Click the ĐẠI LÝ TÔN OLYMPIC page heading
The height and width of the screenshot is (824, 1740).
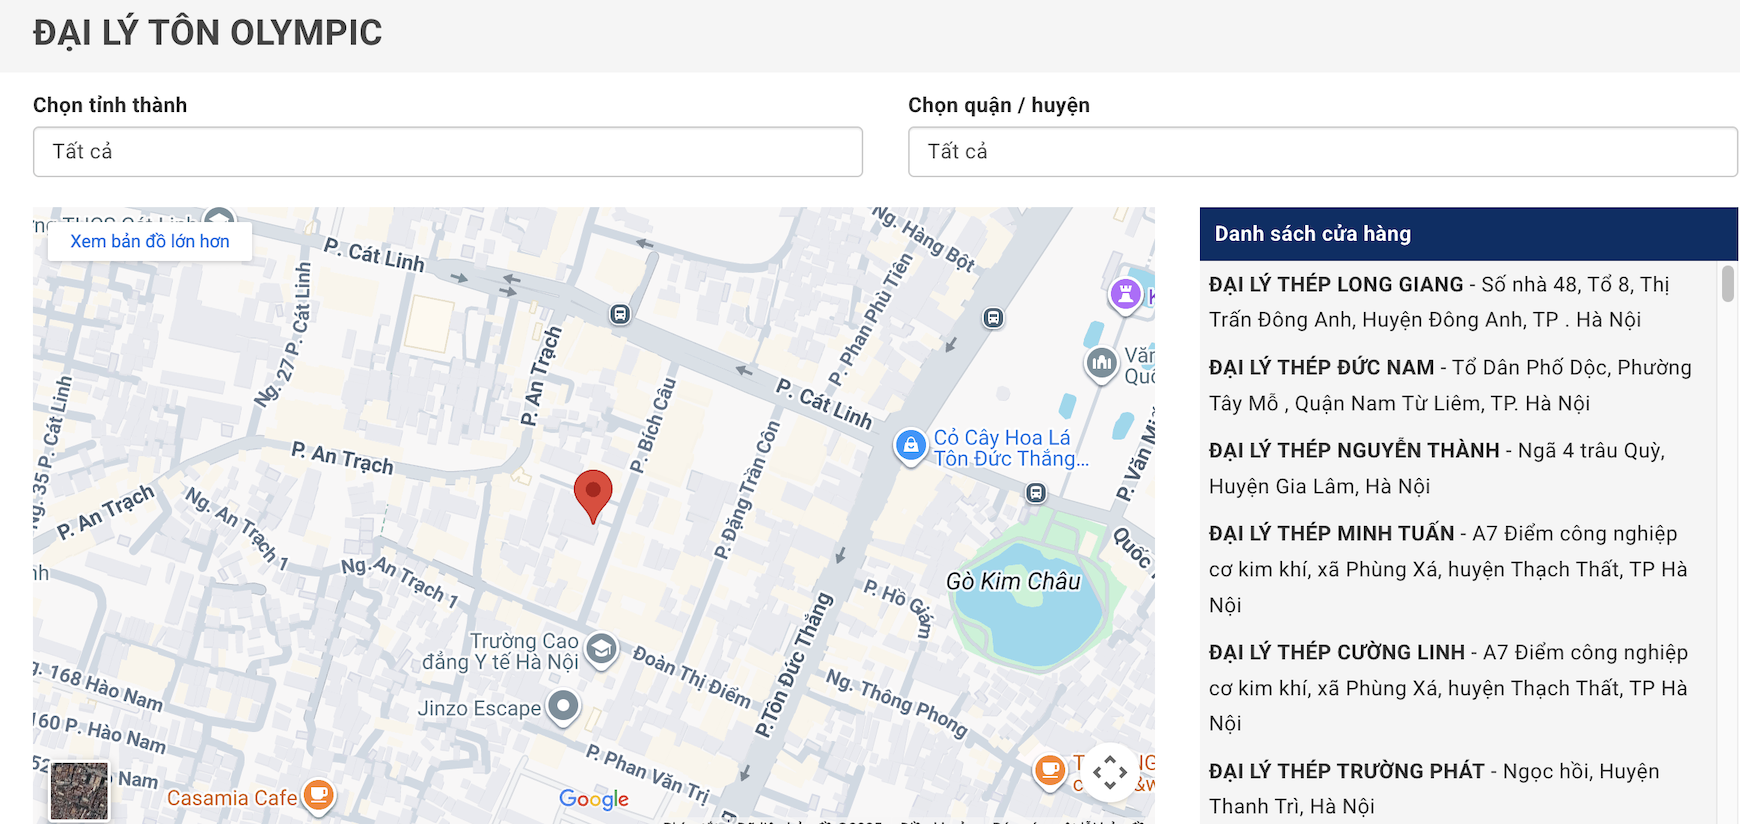pyautogui.click(x=208, y=33)
